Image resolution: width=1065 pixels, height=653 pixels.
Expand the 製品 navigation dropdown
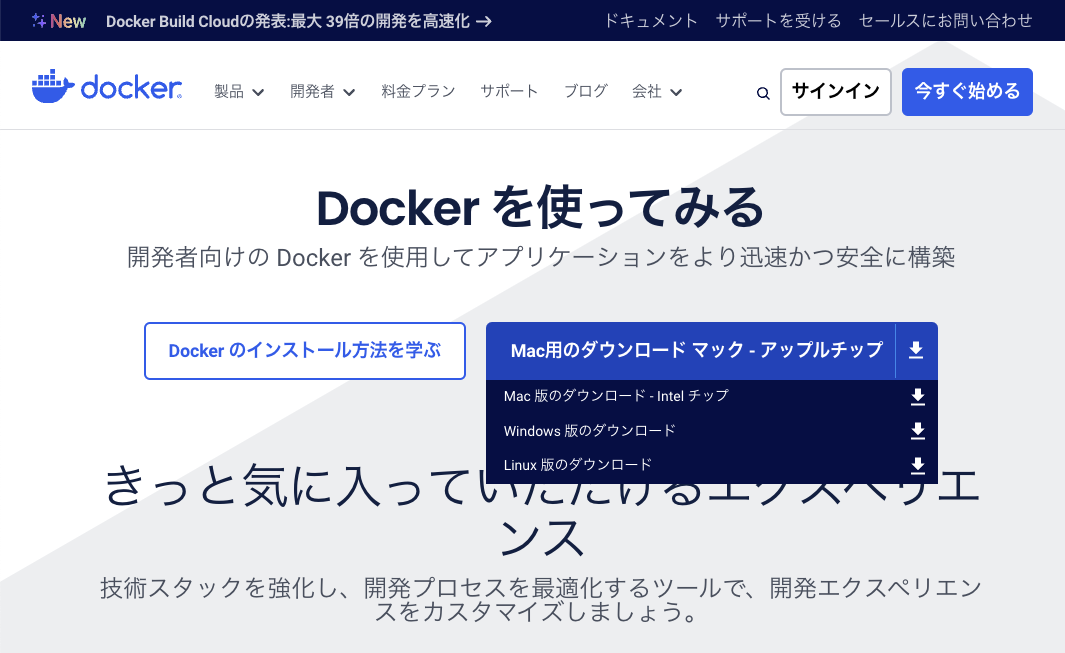[239, 91]
